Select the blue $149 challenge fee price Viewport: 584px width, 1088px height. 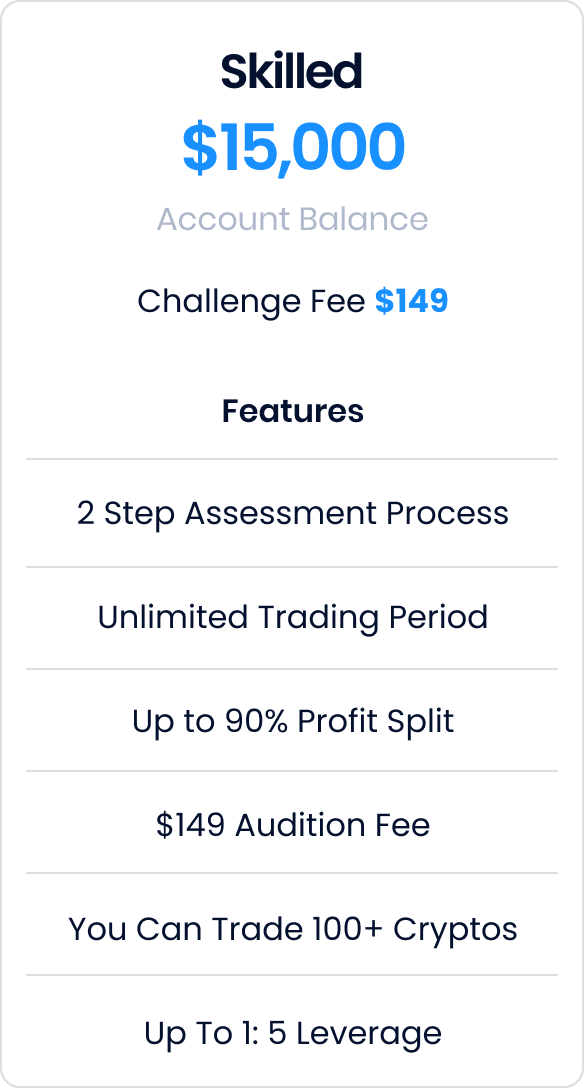411,301
